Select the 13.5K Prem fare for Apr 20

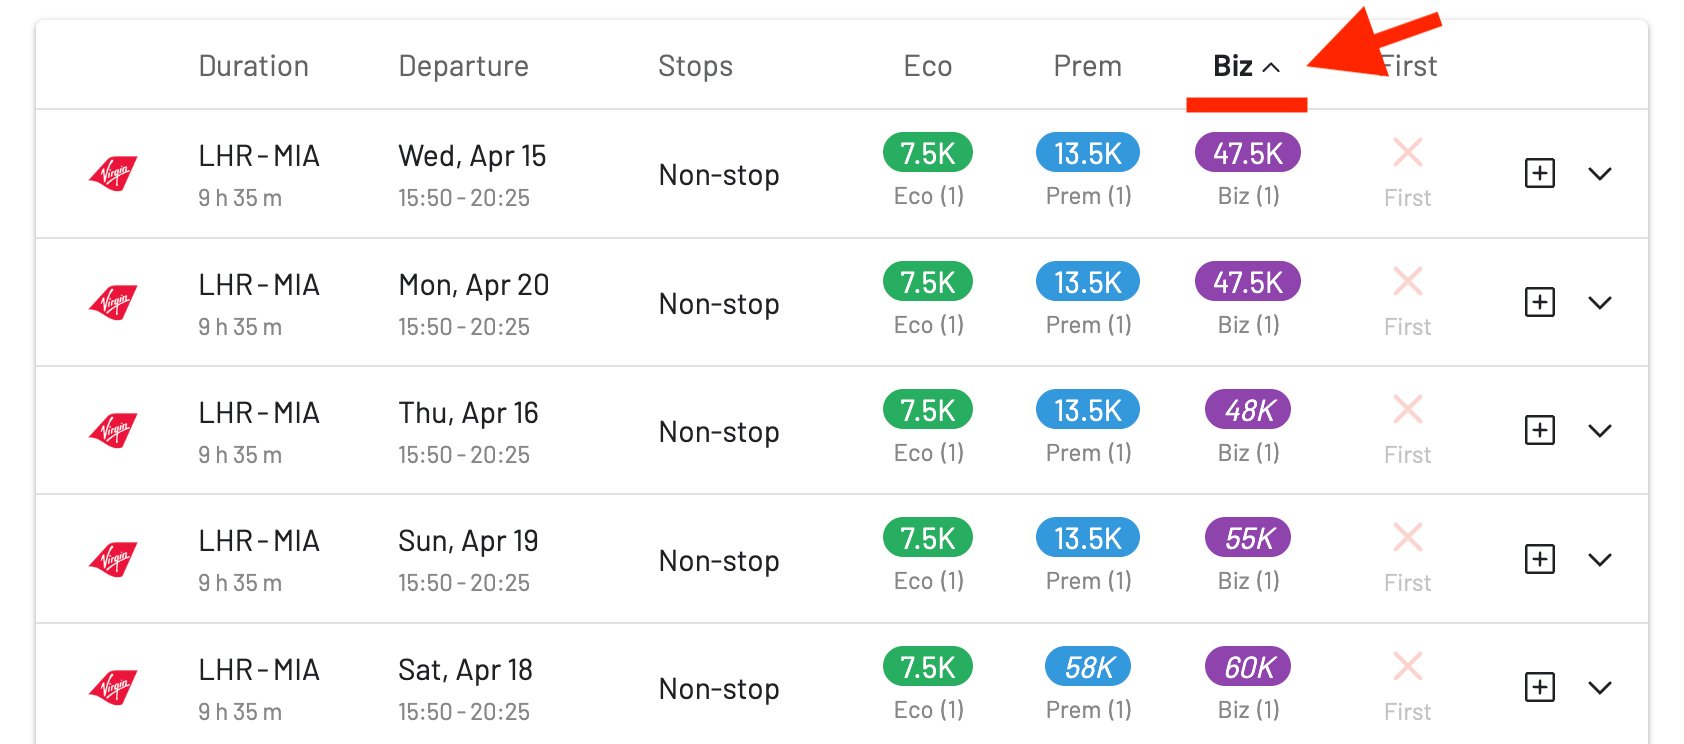tap(1087, 281)
